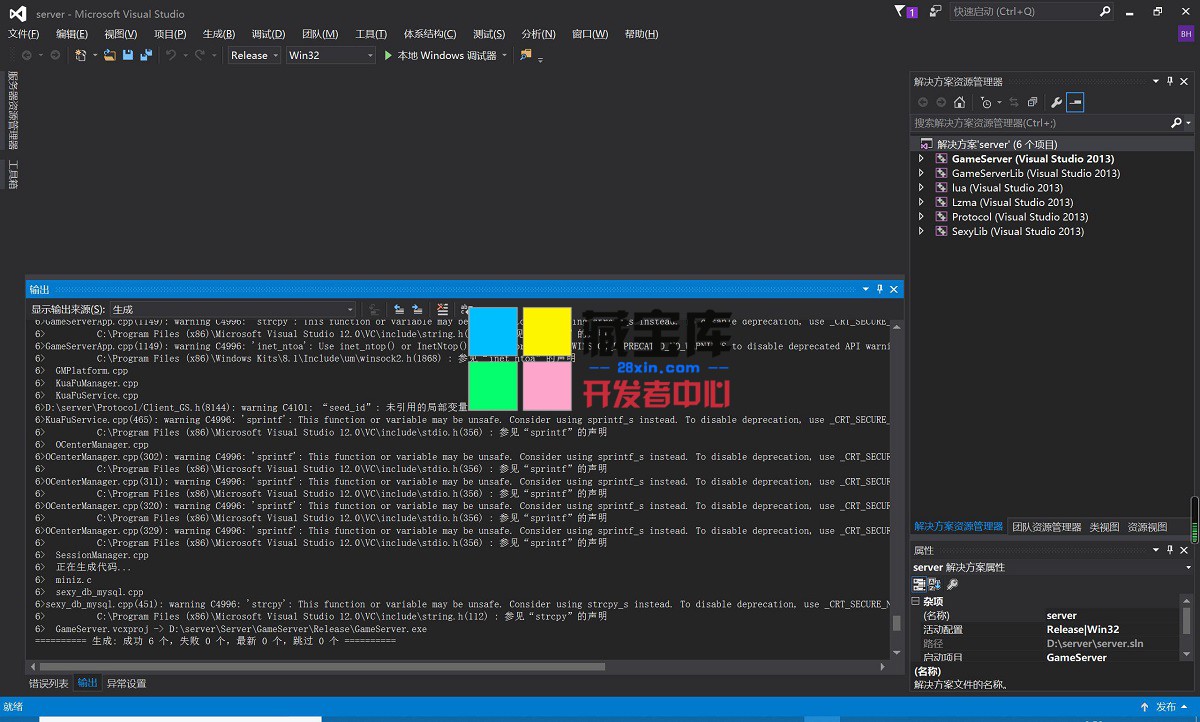Click the Categorized view icon in Properties
Image resolution: width=1200 pixels, height=722 pixels.
pyautogui.click(x=919, y=584)
